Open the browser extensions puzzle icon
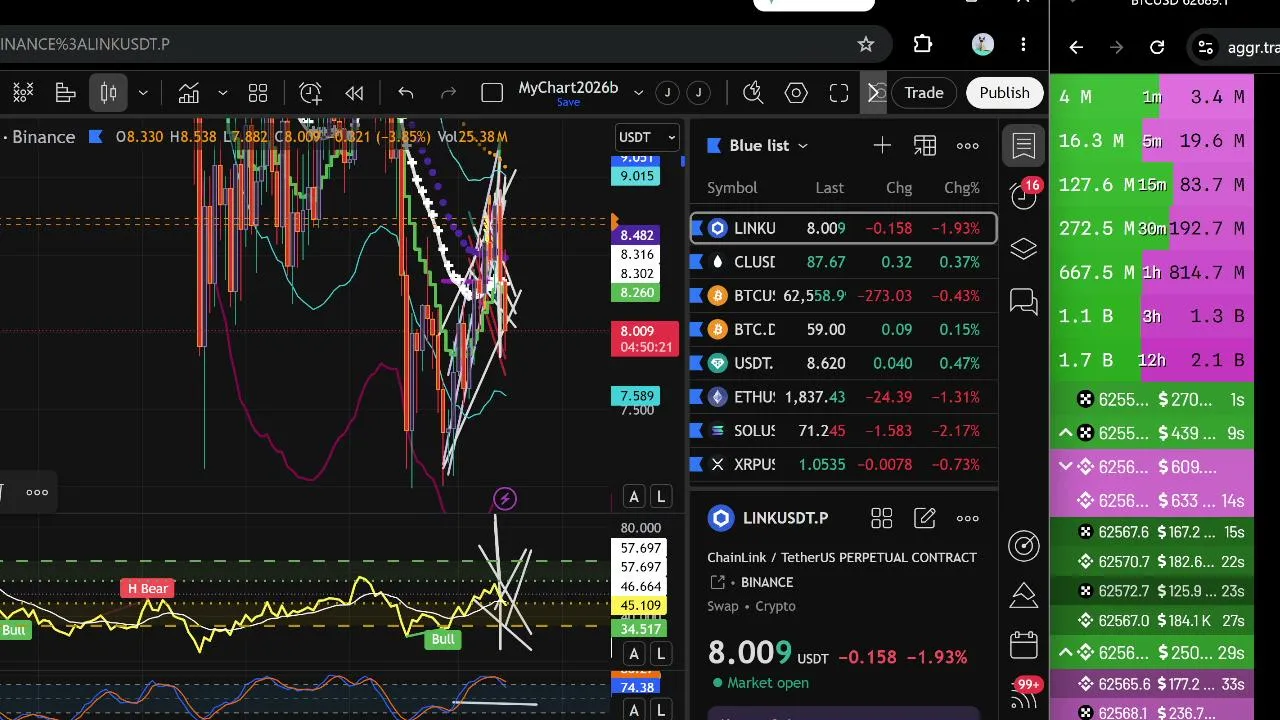Screen dimensions: 1280x720 click(923, 44)
